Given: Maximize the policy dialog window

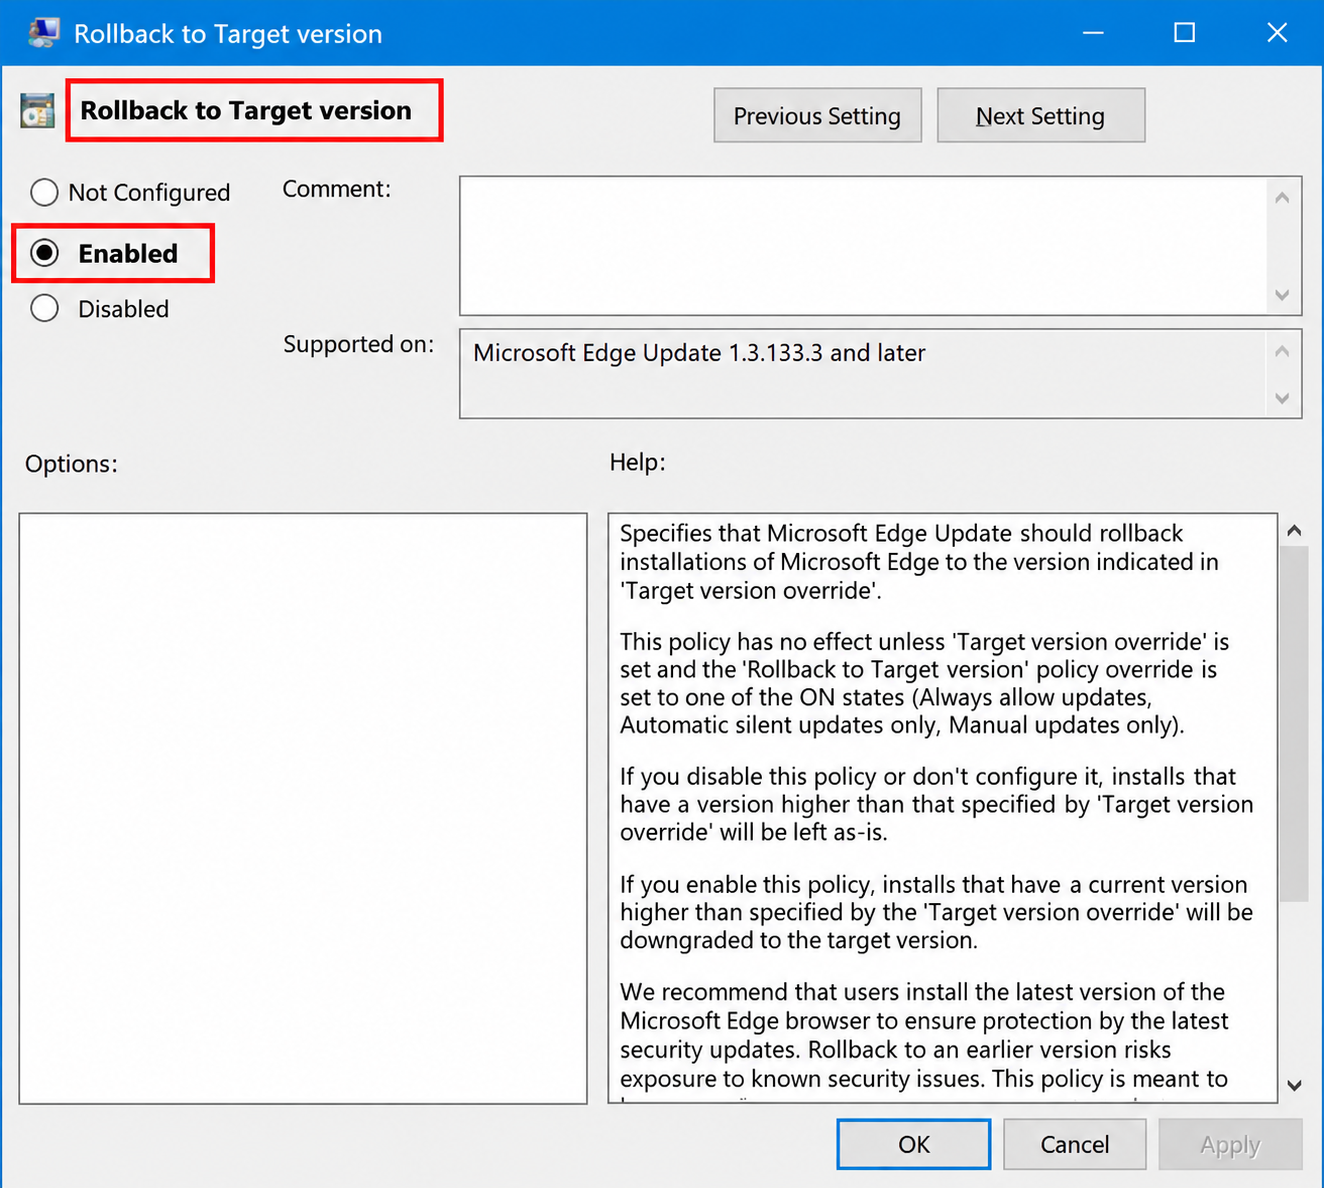Looking at the screenshot, I should point(1185,33).
